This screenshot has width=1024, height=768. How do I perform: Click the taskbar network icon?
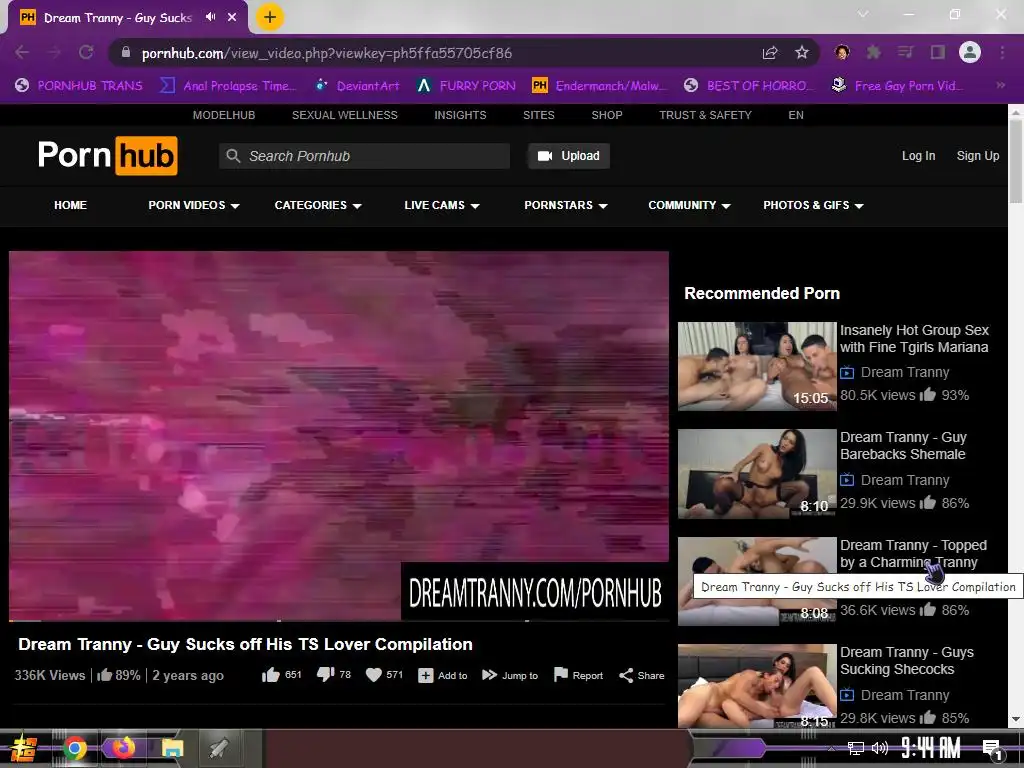[856, 748]
